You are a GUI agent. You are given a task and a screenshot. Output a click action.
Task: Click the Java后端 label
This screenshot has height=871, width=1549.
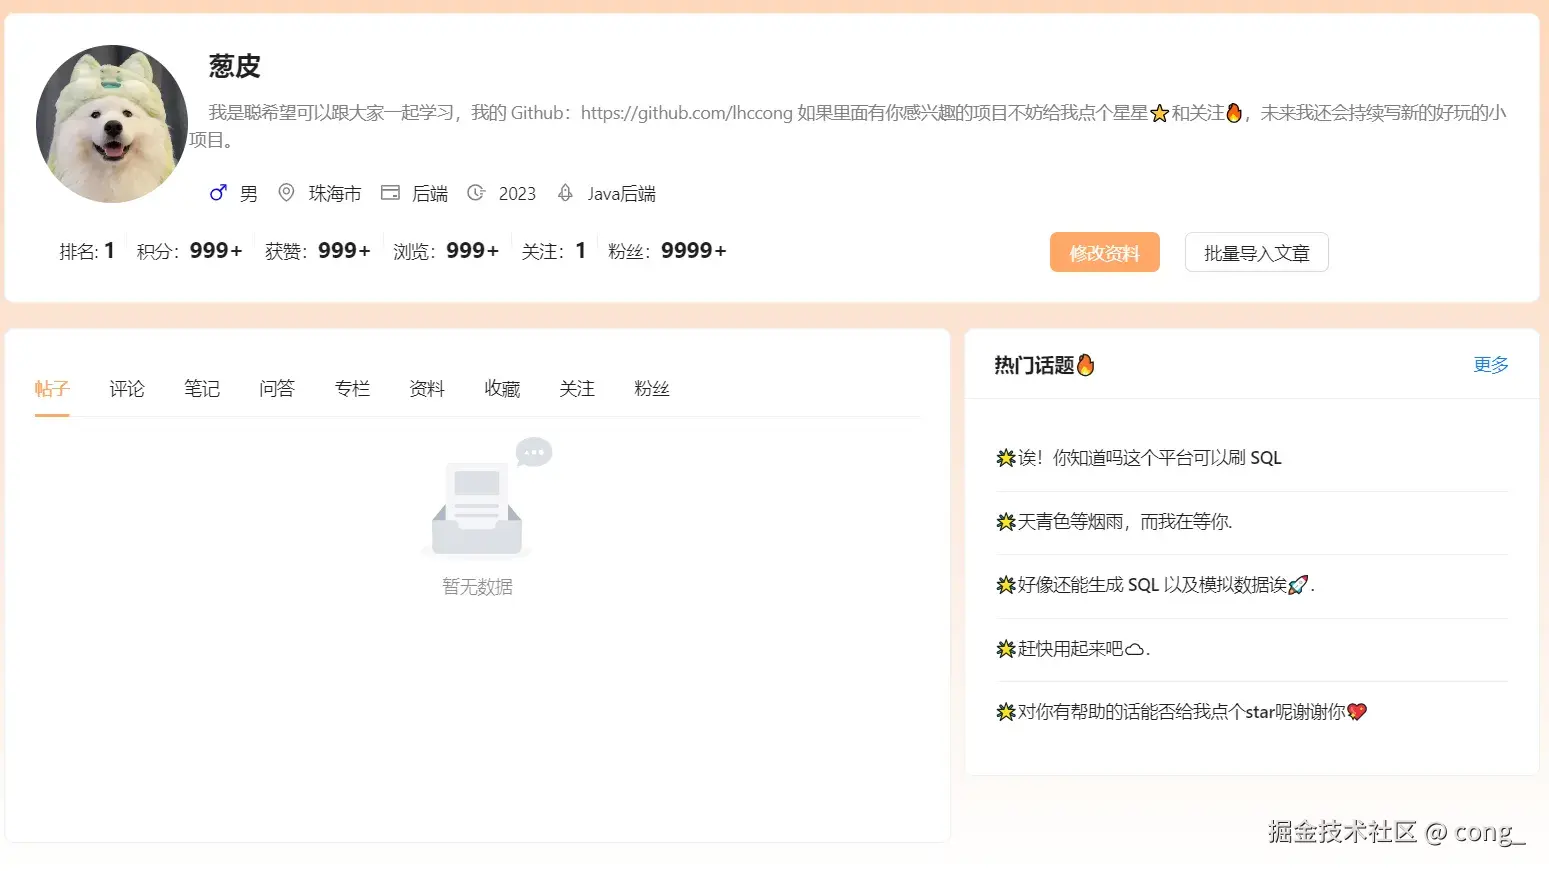pos(622,194)
